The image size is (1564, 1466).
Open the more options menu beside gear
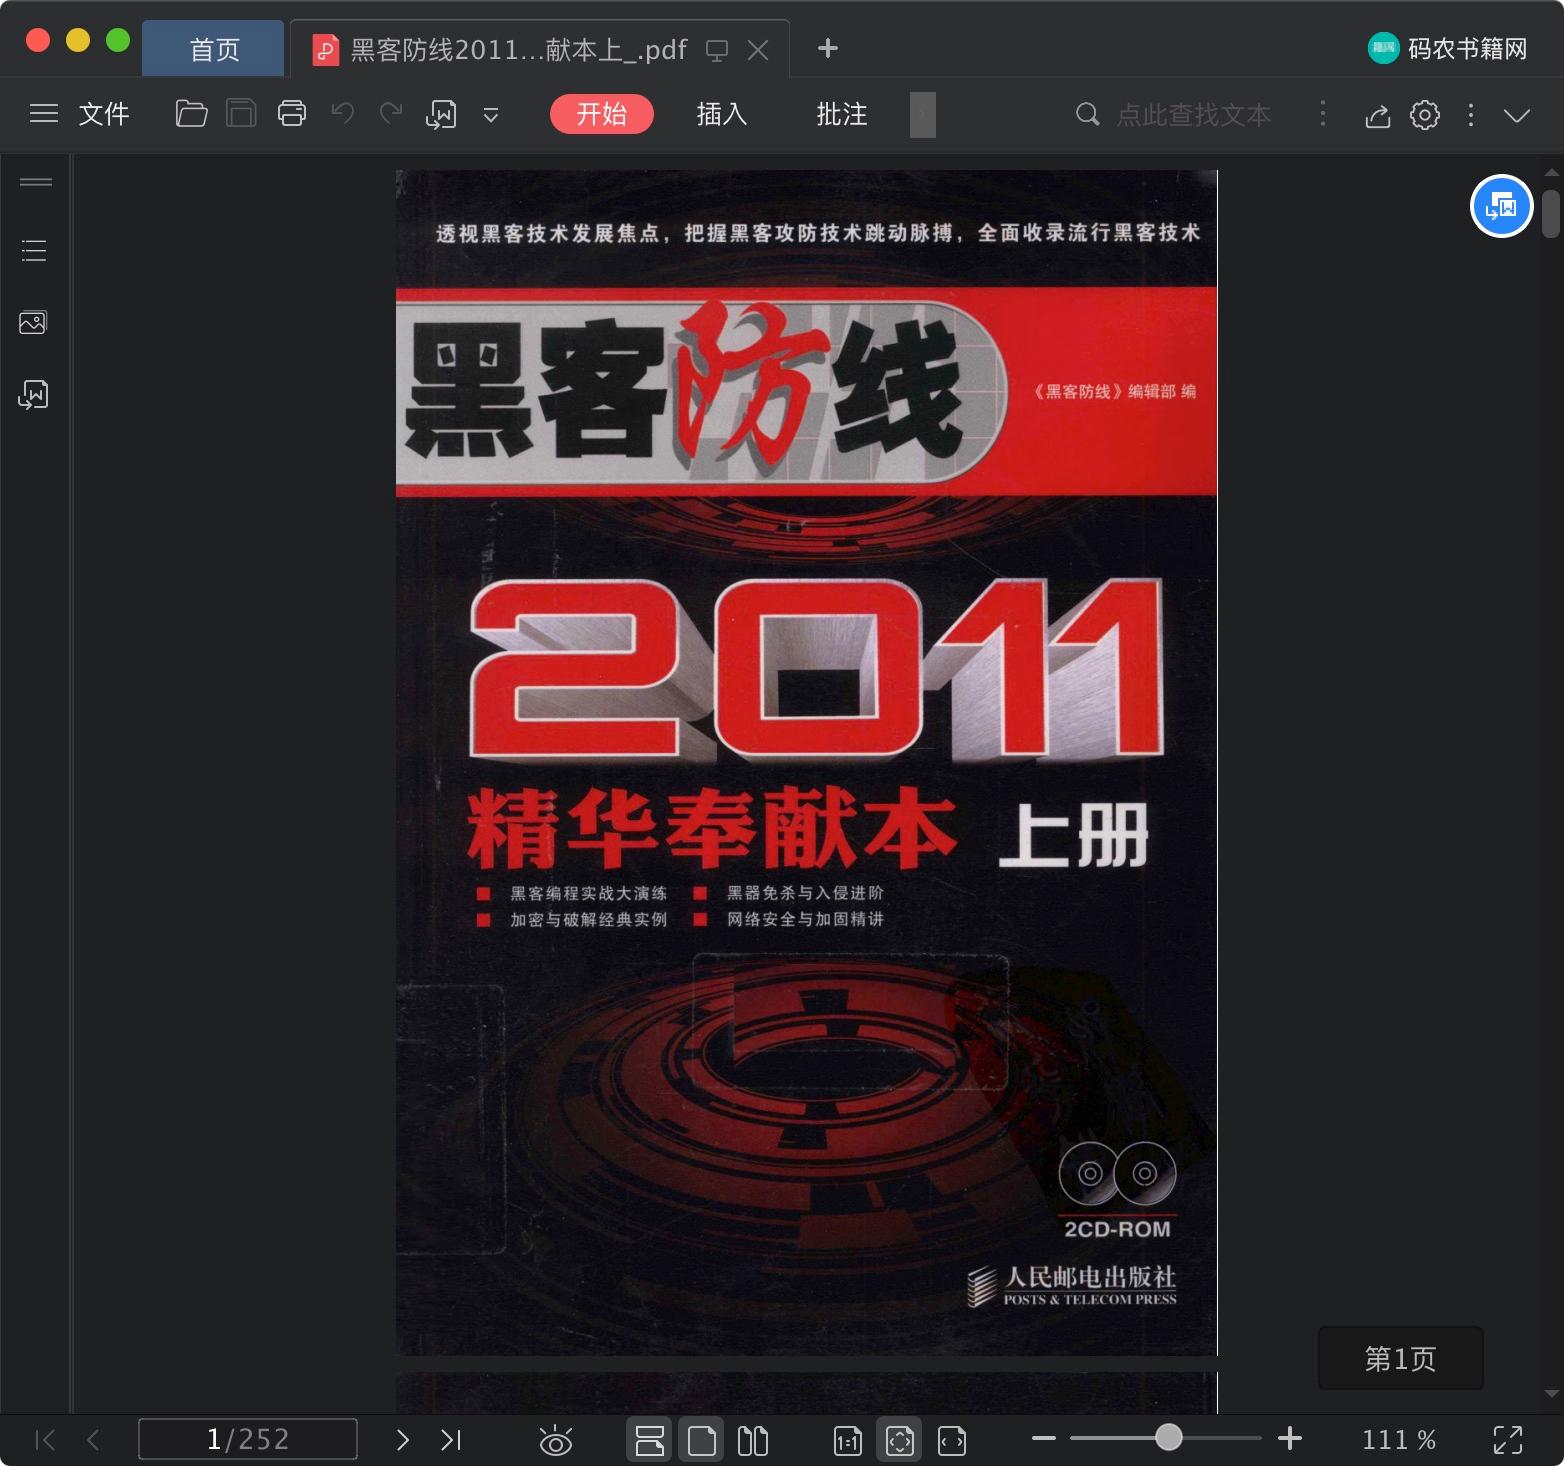(x=1471, y=115)
